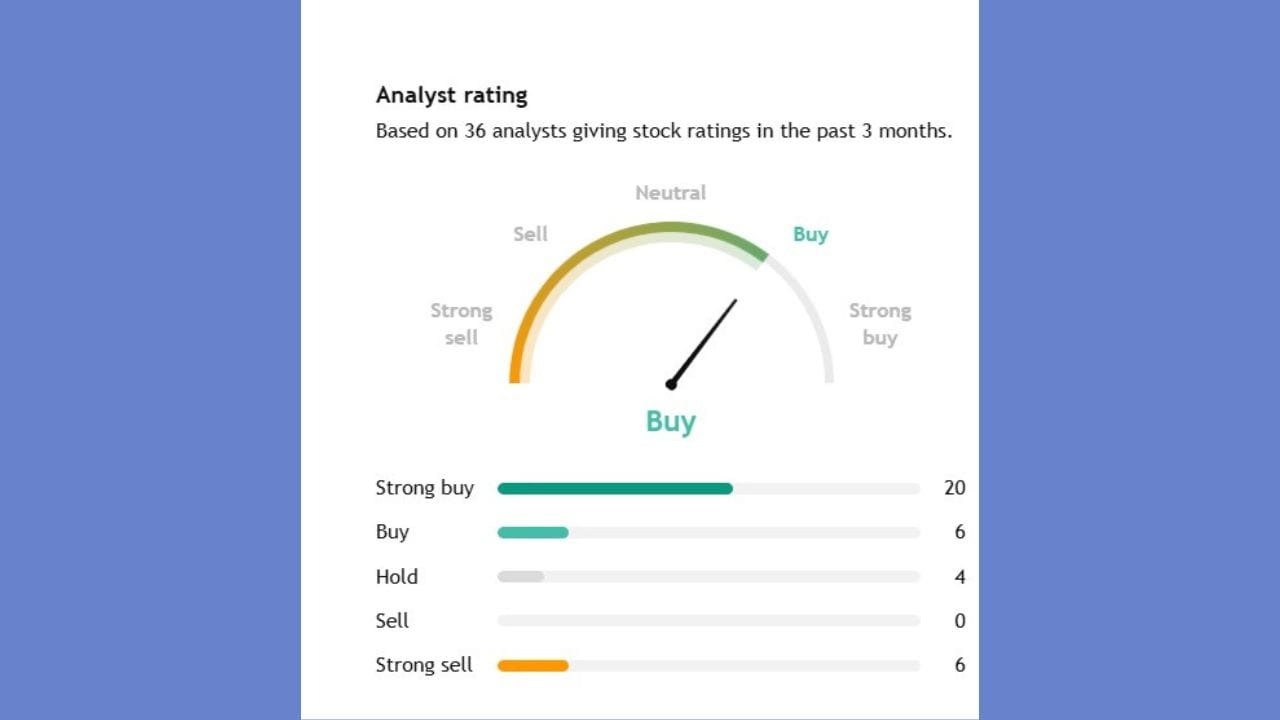Click the dark green Strong buy progress bar
Screen dimensions: 1280x720
click(x=614, y=489)
